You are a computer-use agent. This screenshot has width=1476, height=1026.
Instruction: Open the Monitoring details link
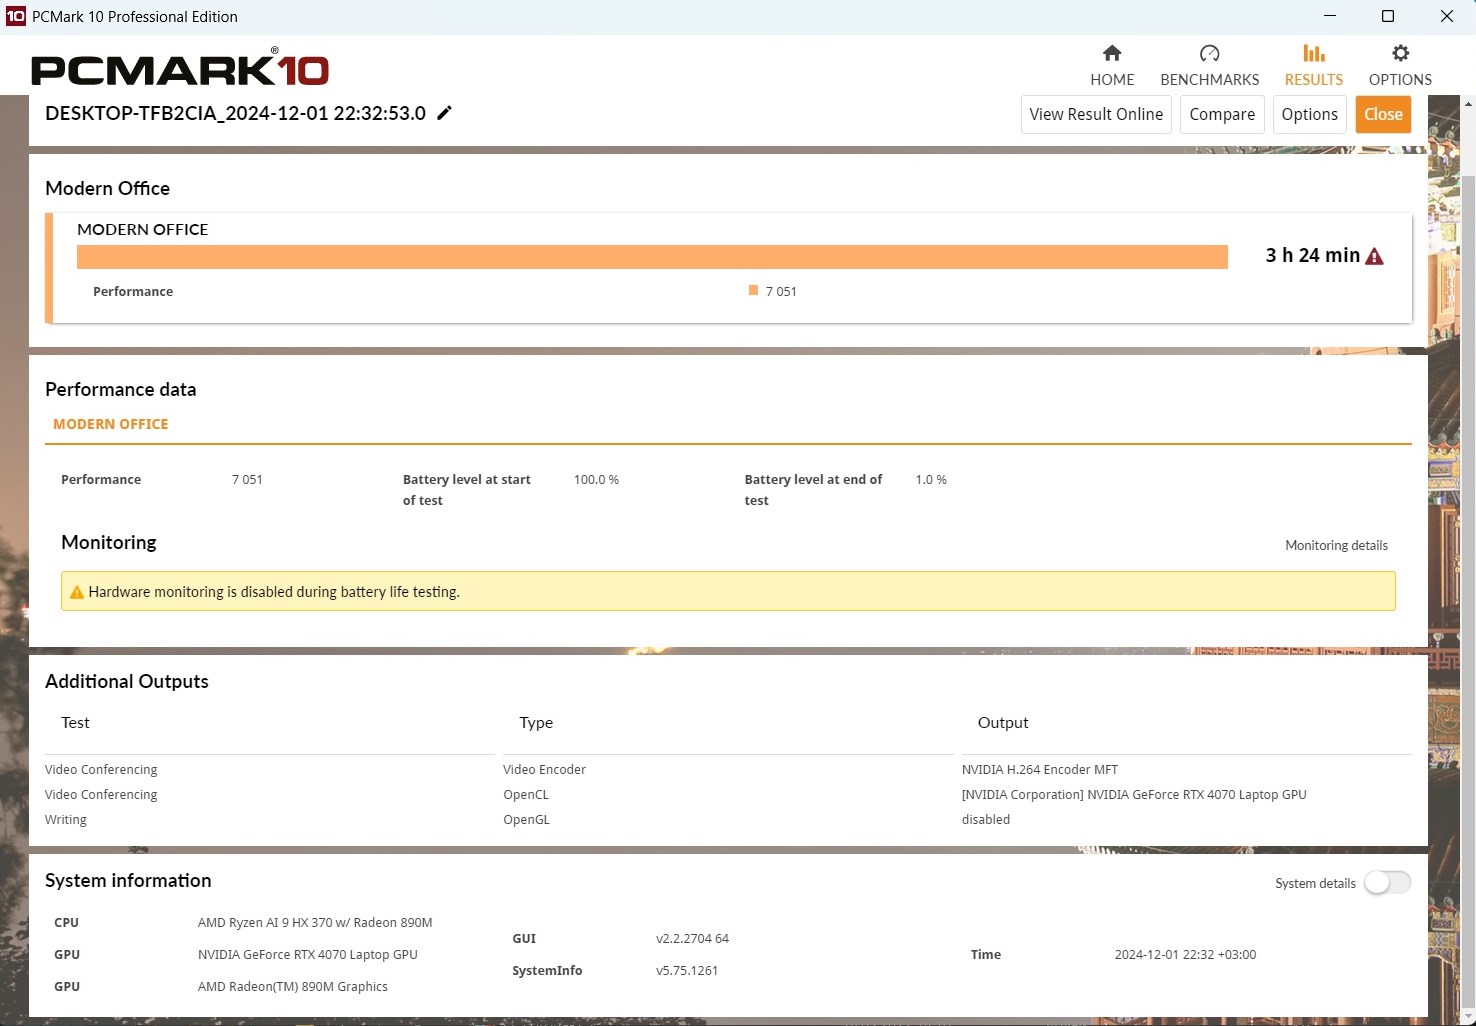pyautogui.click(x=1336, y=545)
